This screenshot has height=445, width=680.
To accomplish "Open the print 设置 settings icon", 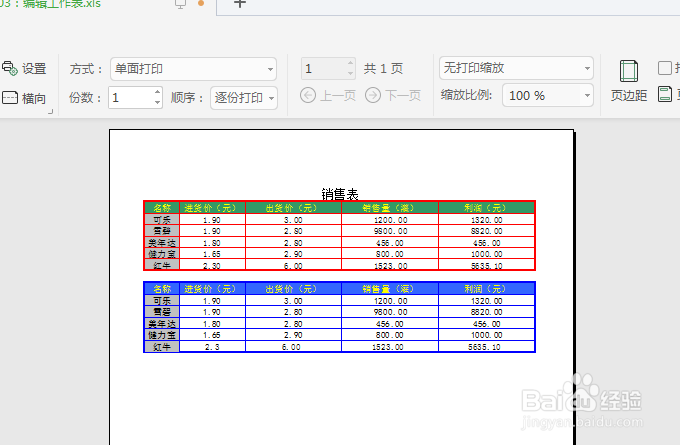I will 10,68.
